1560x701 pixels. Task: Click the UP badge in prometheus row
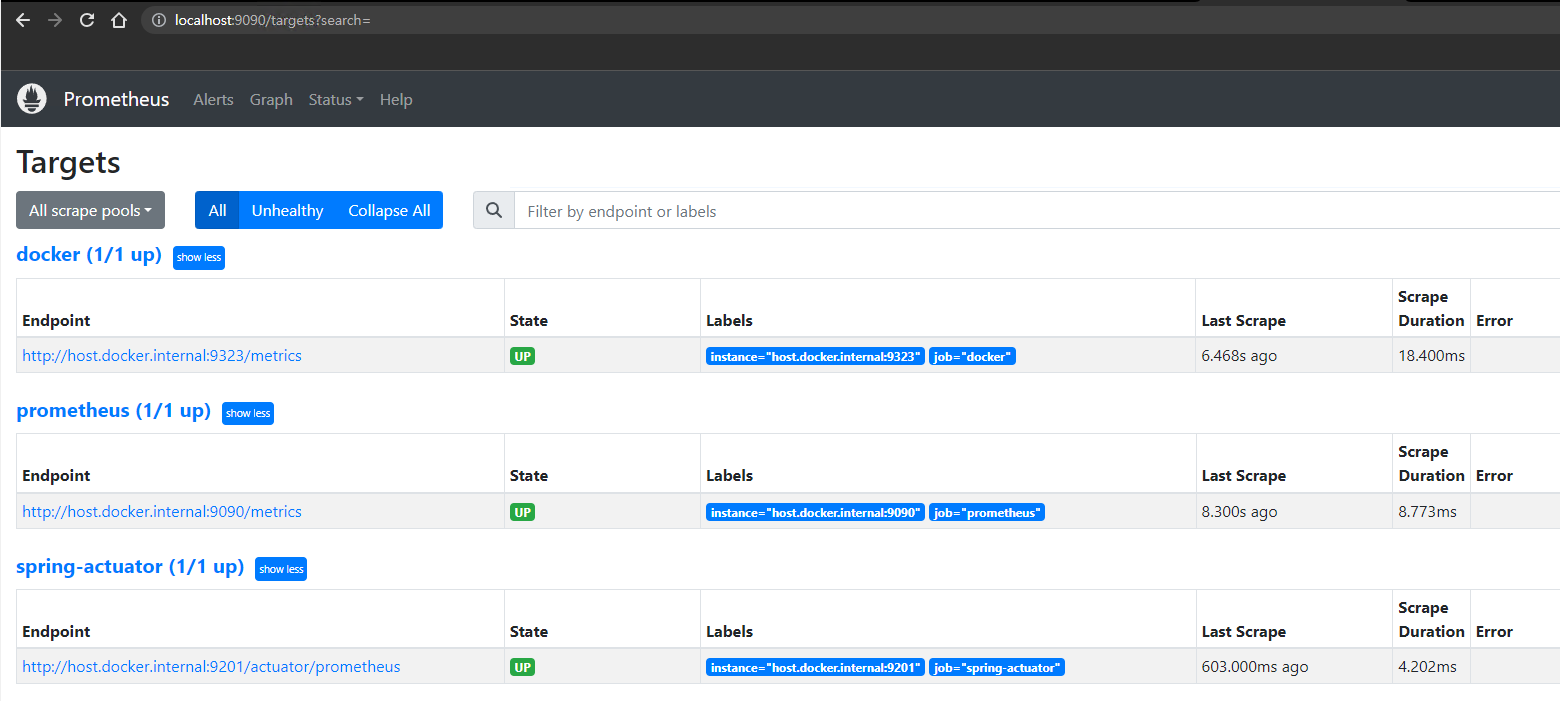pyautogui.click(x=522, y=512)
